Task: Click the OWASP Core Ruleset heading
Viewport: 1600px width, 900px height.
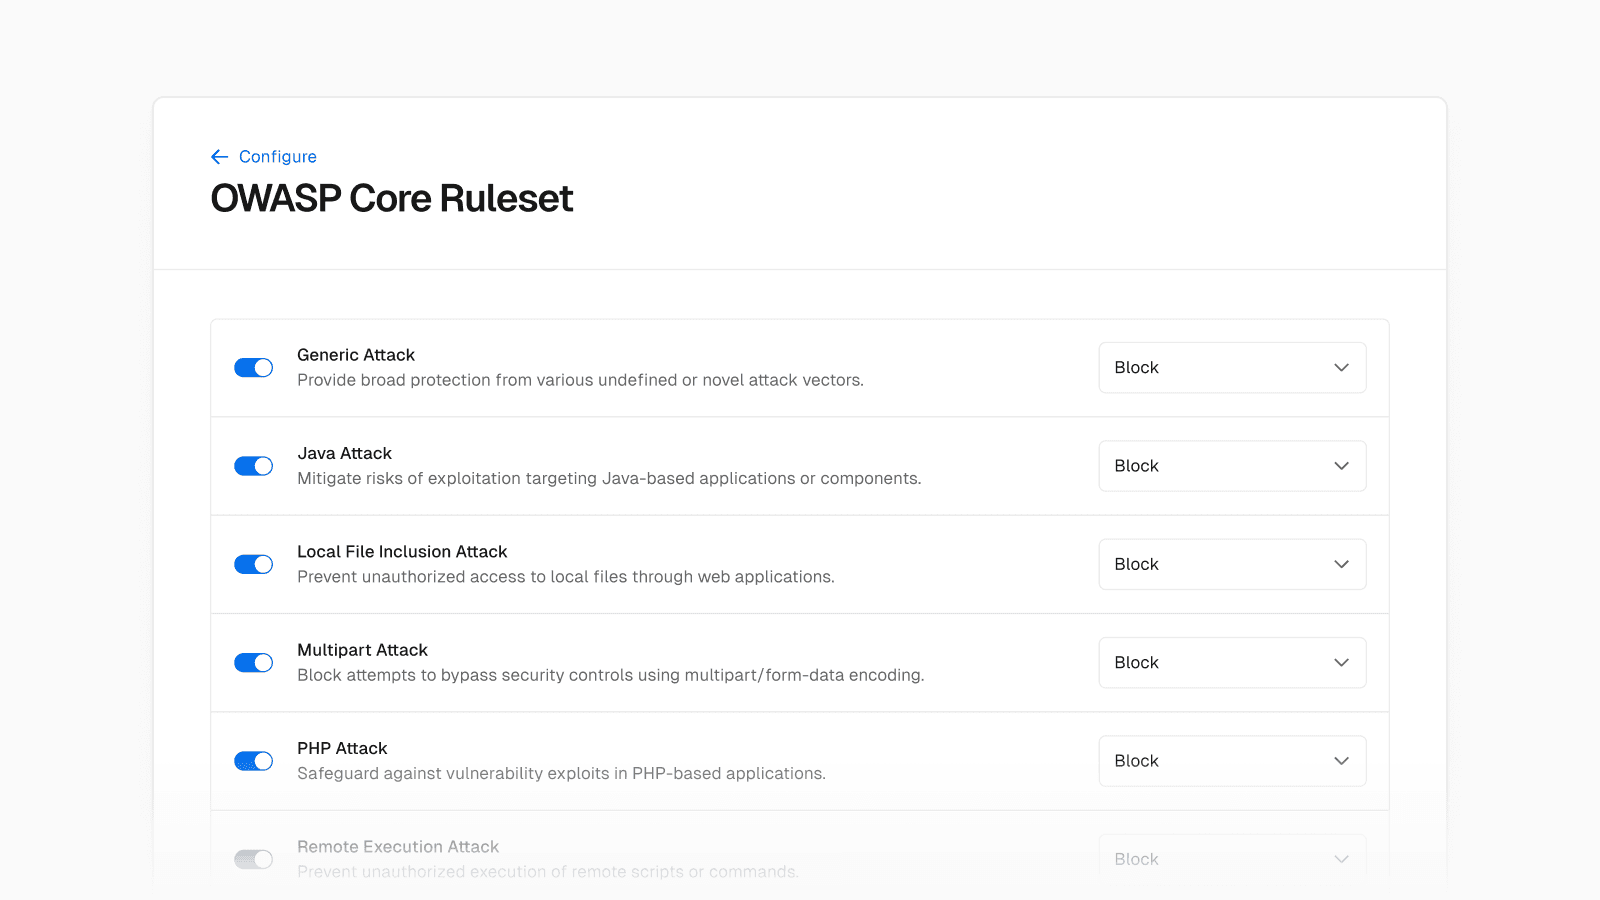Action: click(x=392, y=199)
